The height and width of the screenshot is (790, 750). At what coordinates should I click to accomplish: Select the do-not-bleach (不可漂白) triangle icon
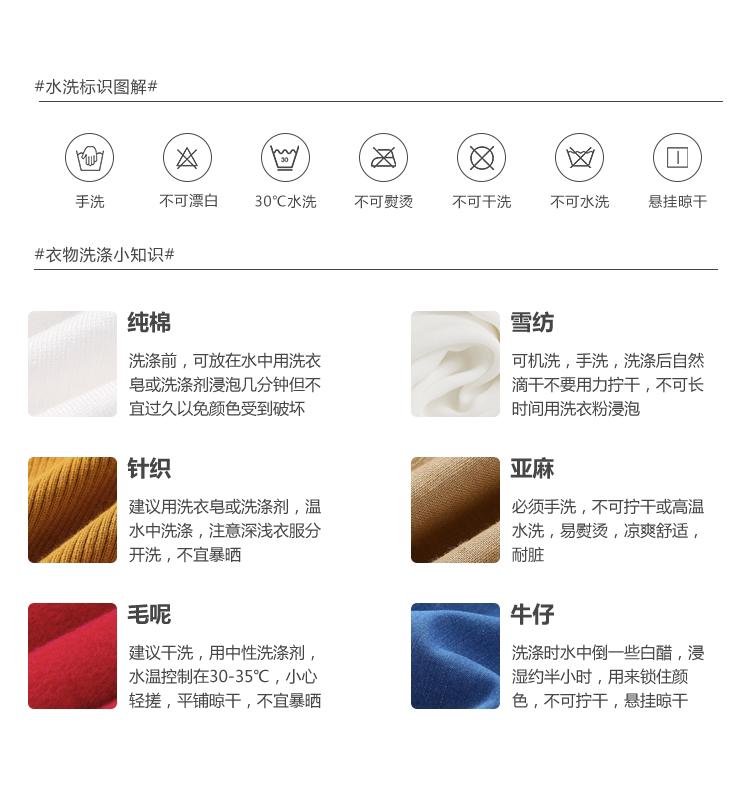point(187,158)
